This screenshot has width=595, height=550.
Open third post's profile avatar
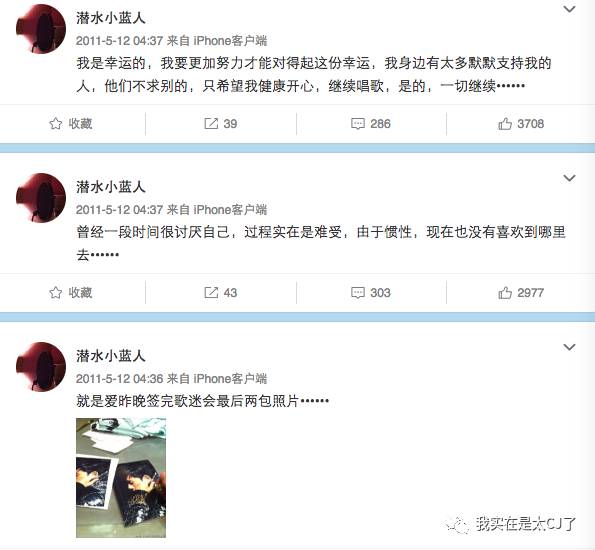[x=41, y=367]
